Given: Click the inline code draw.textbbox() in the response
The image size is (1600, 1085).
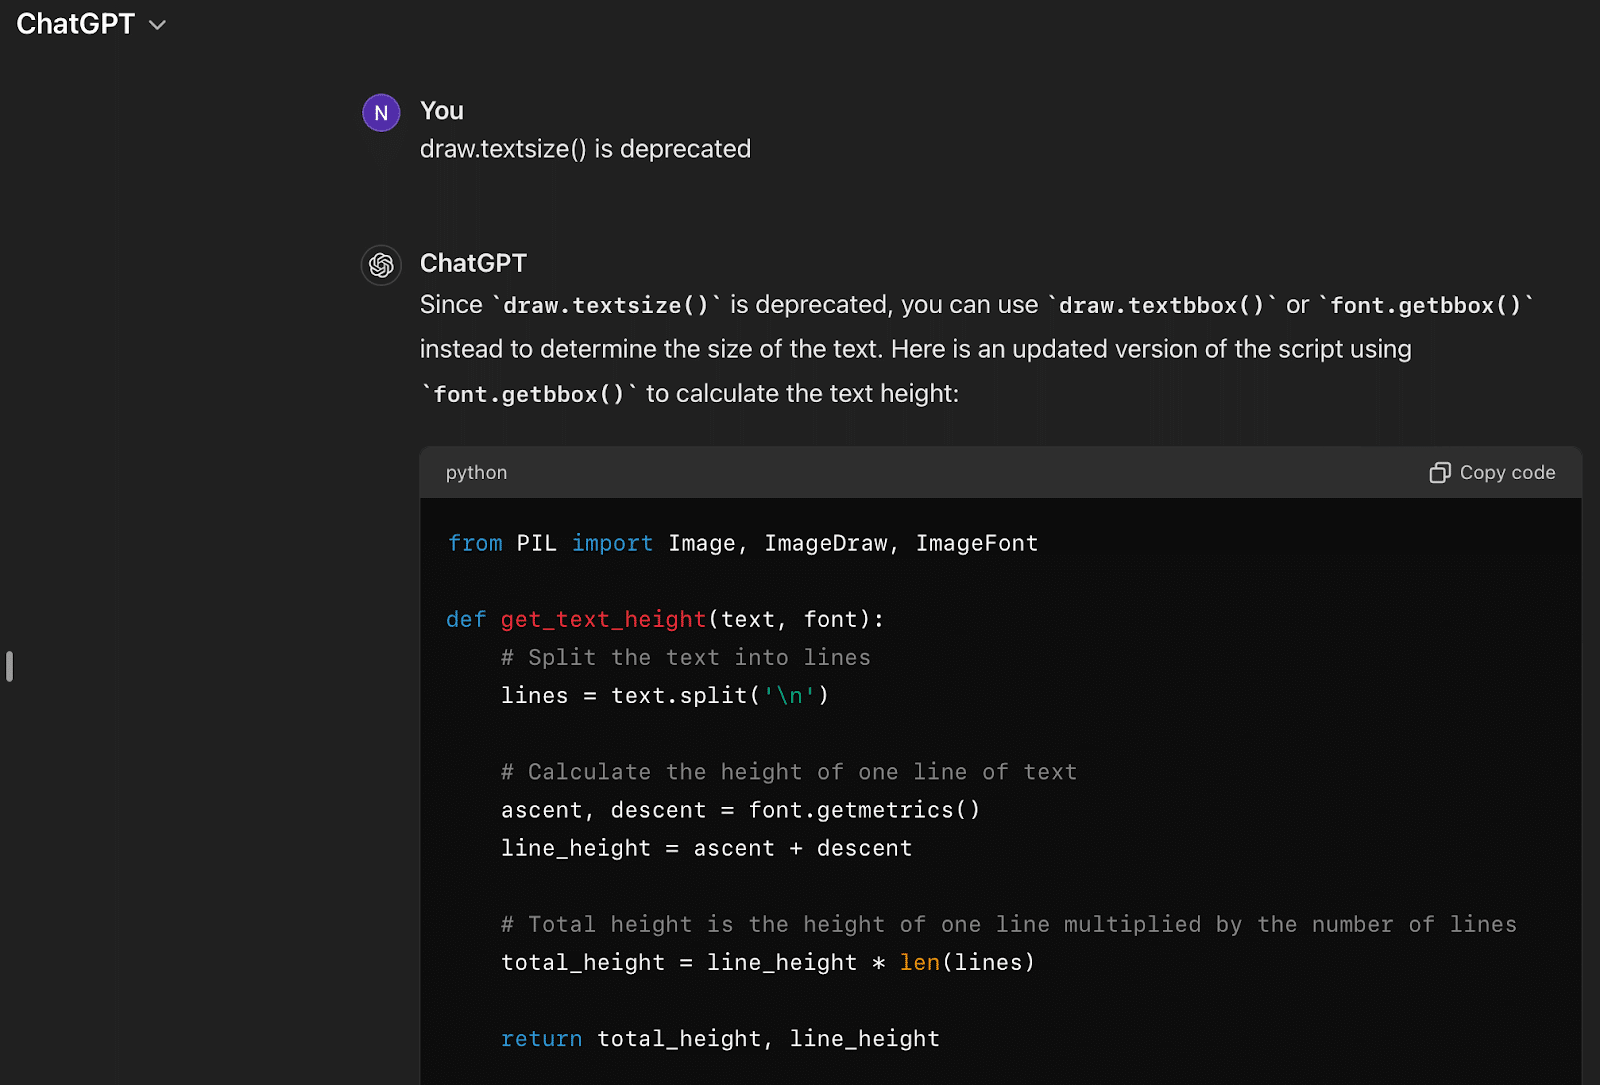Looking at the screenshot, I should click(x=1162, y=306).
